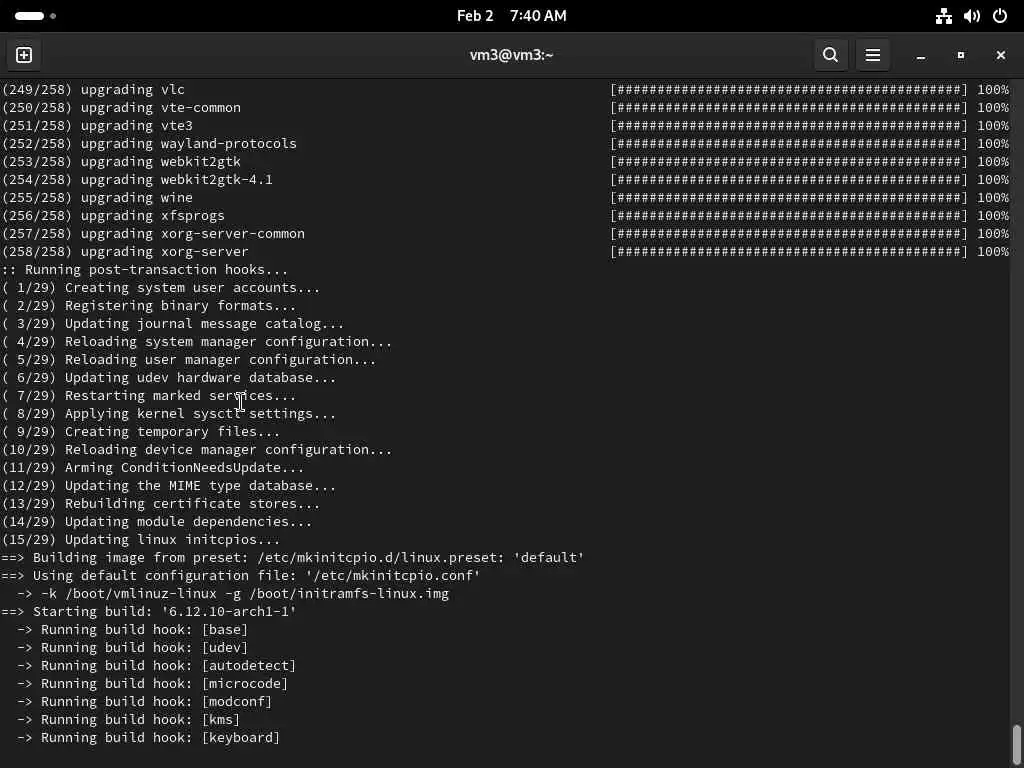Image resolution: width=1024 pixels, height=768 pixels.
Task: Open the terminal hamburger menu
Action: 873,55
